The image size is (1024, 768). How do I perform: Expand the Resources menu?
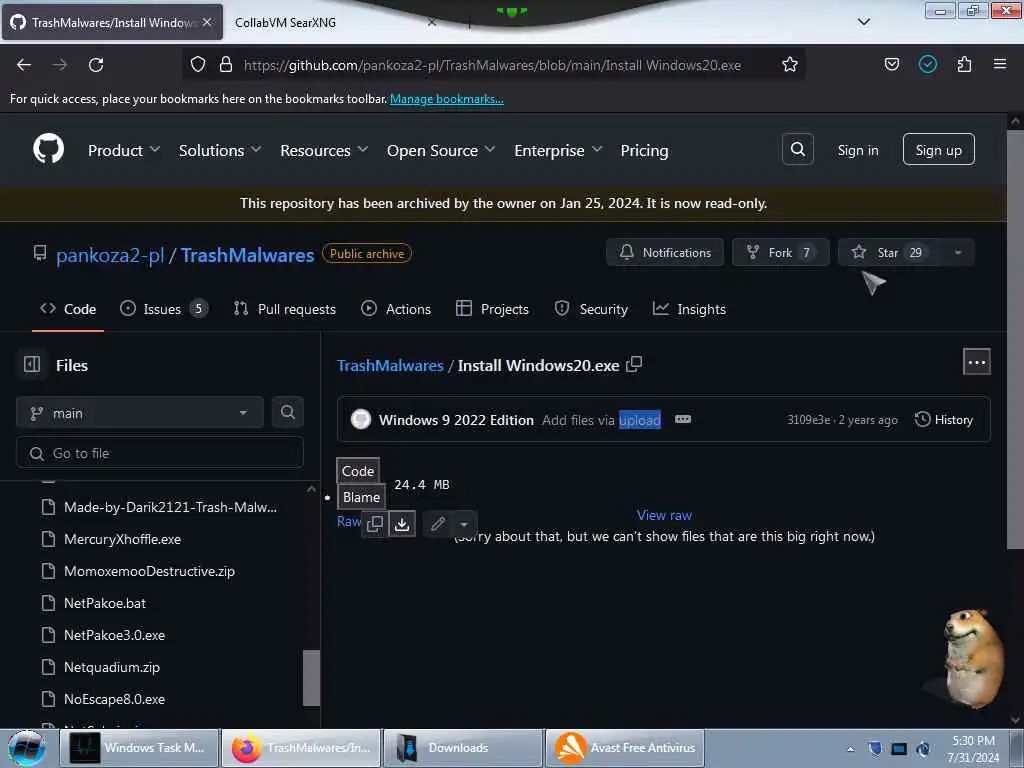tap(324, 151)
